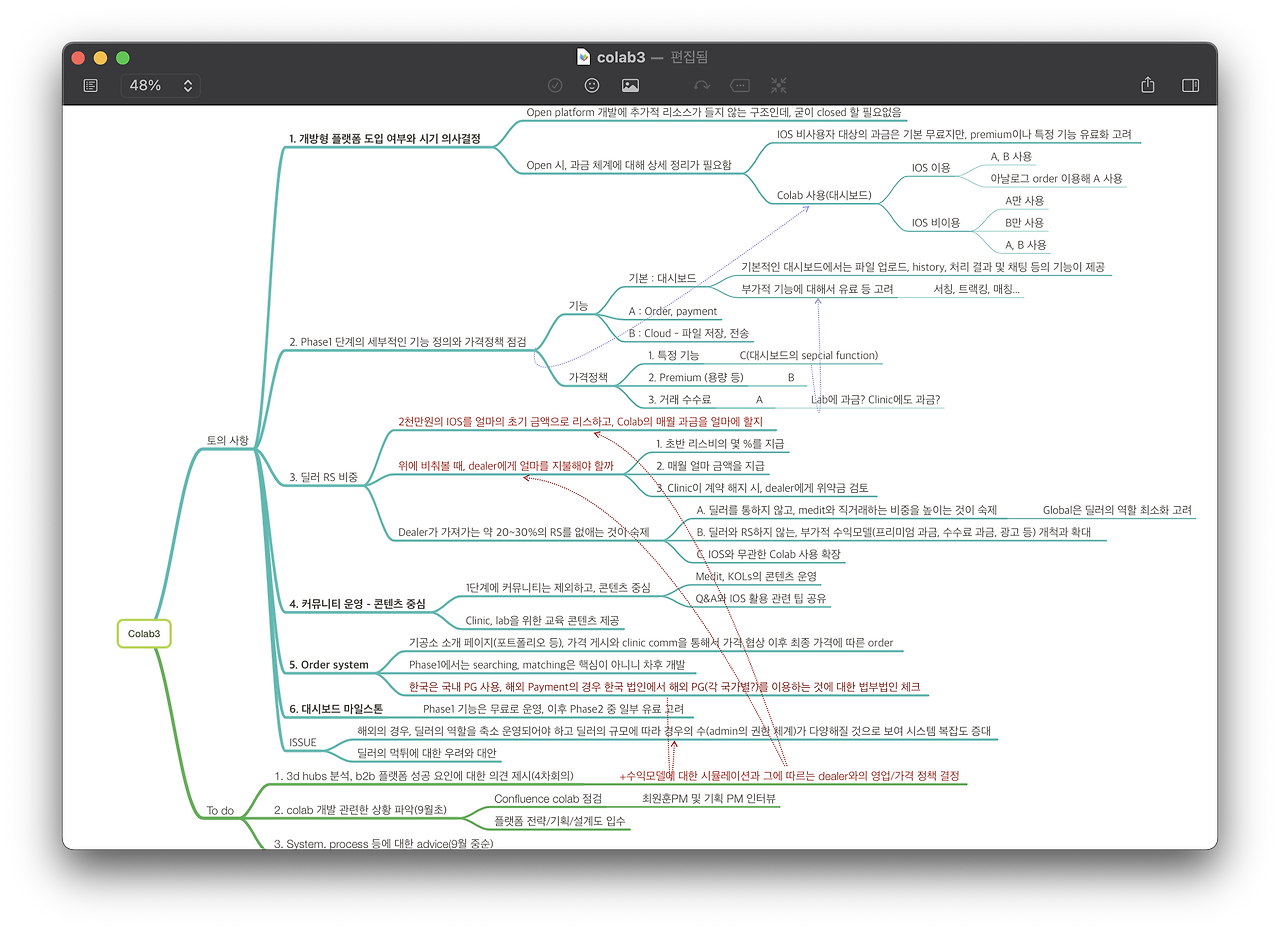The height and width of the screenshot is (932, 1280).
Task: Click node Dealer가 가져가는 약 20~30%의 RS
Action: click(523, 532)
